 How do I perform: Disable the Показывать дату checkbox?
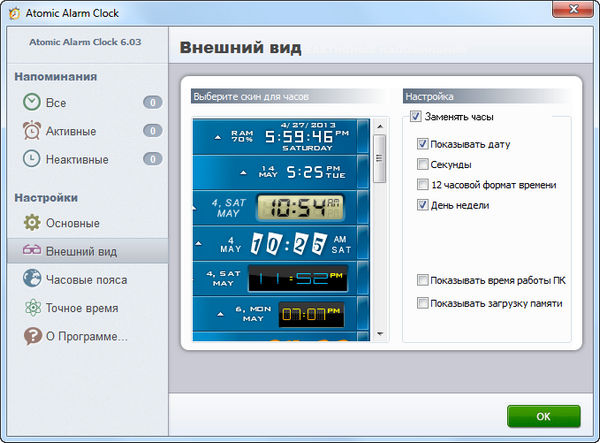click(x=424, y=144)
